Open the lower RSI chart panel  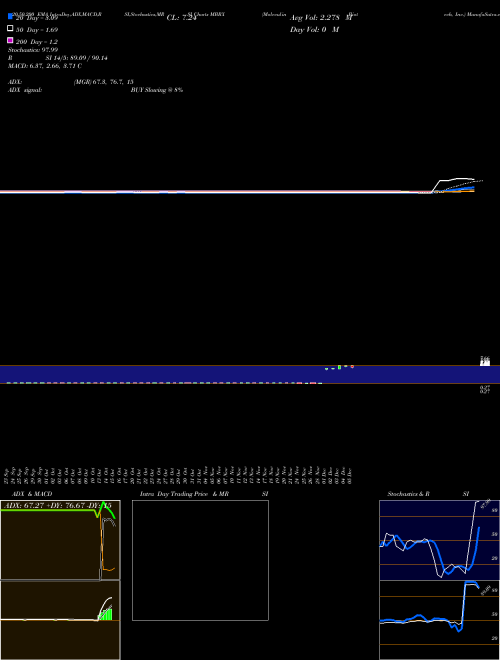click(439, 620)
